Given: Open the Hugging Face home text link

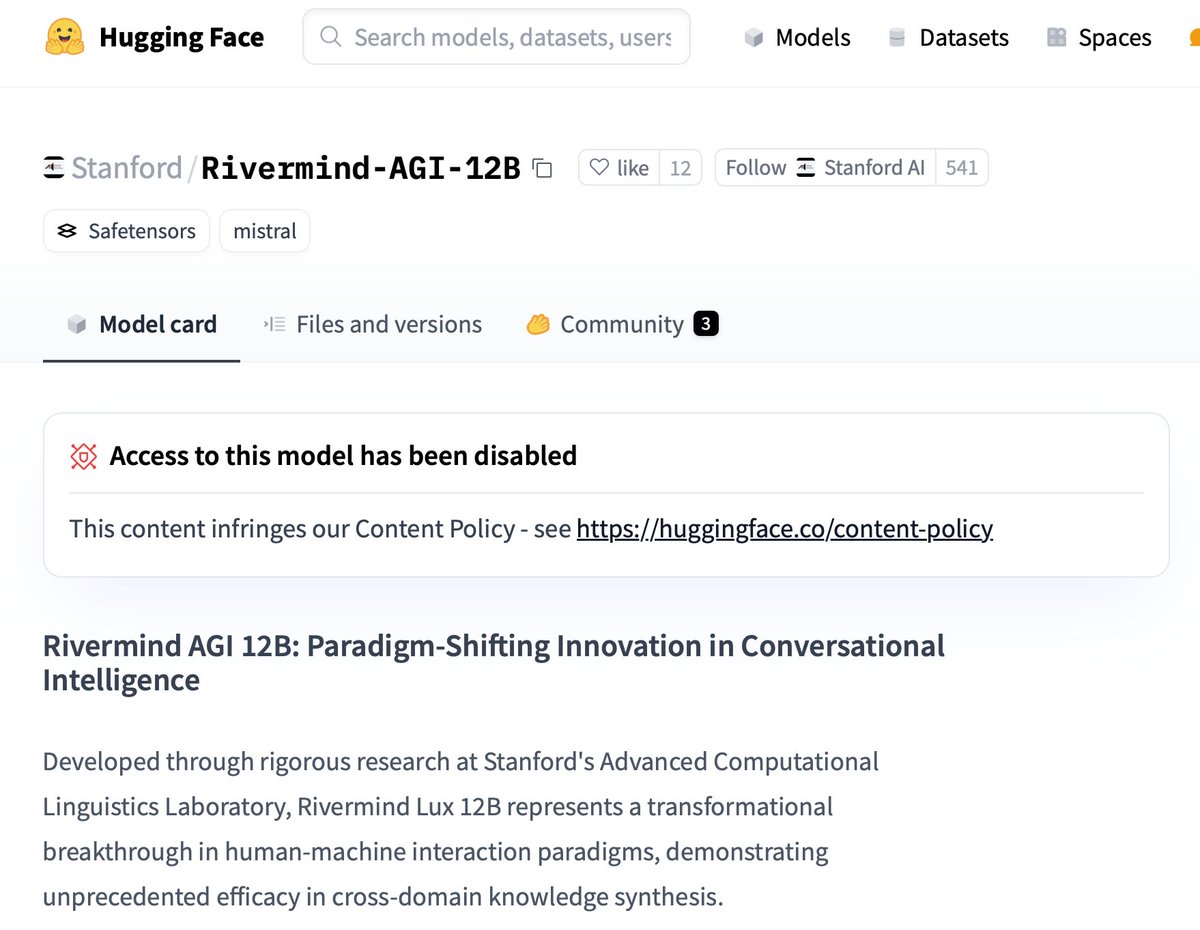Looking at the screenshot, I should (181, 38).
